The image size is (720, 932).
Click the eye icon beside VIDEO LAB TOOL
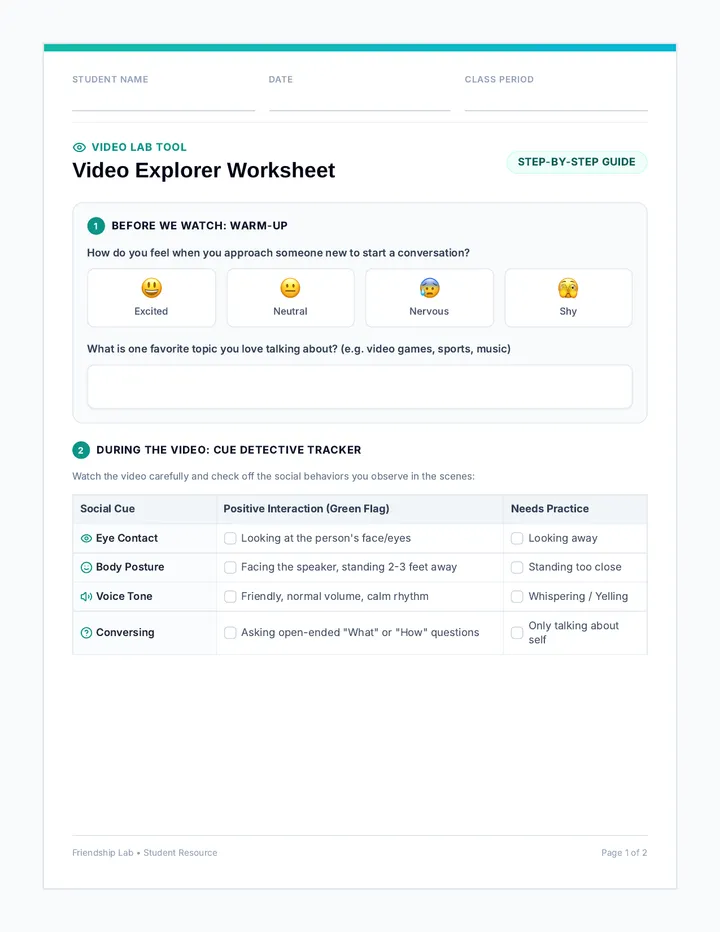click(x=79, y=147)
